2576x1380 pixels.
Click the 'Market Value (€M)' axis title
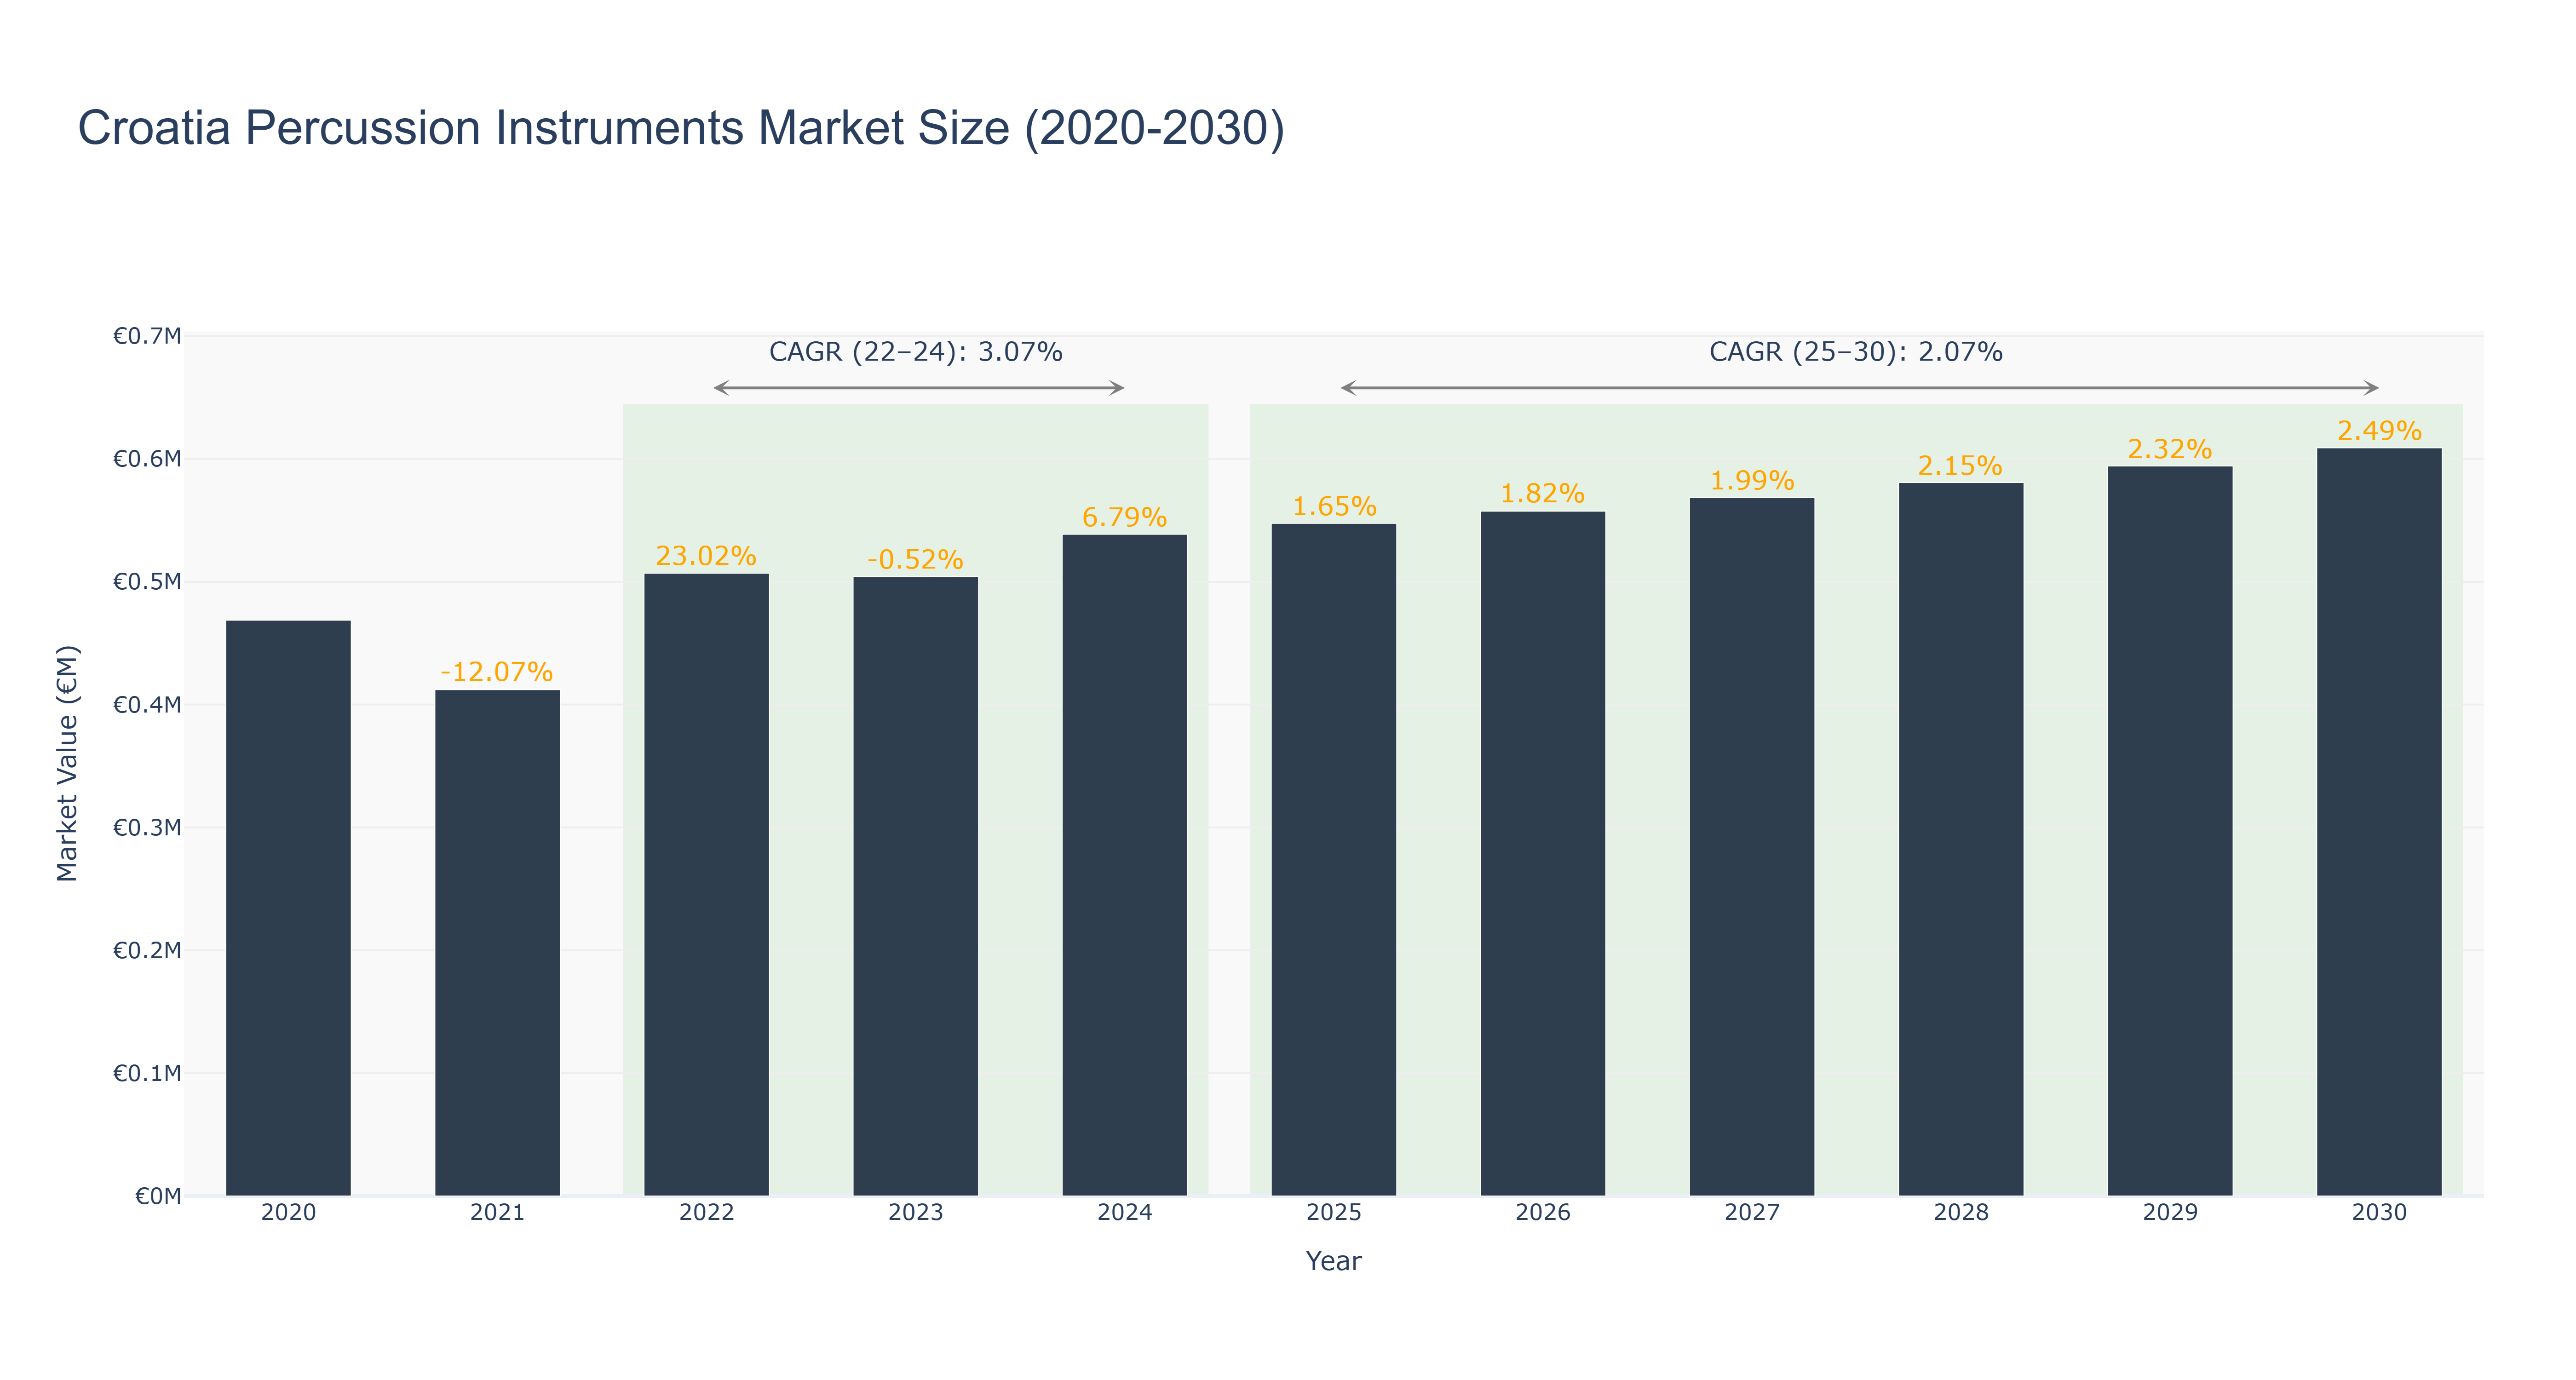67,764
